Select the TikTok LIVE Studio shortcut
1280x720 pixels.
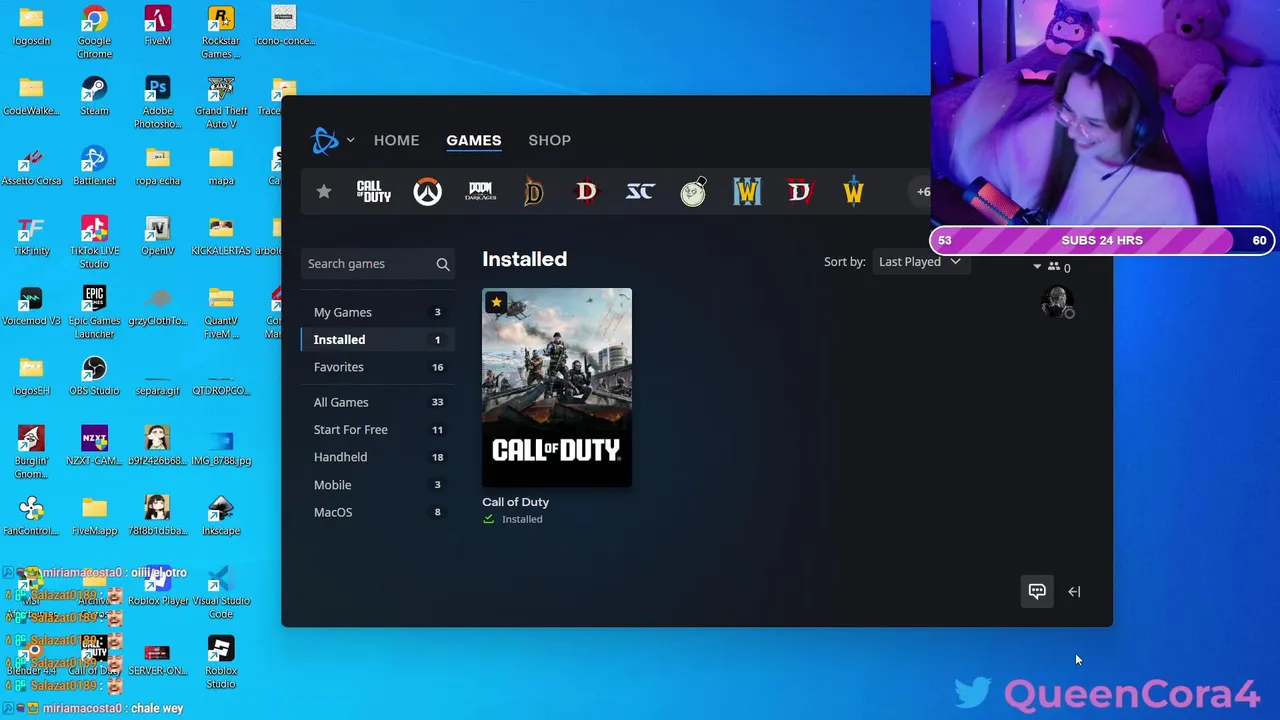[x=94, y=243]
